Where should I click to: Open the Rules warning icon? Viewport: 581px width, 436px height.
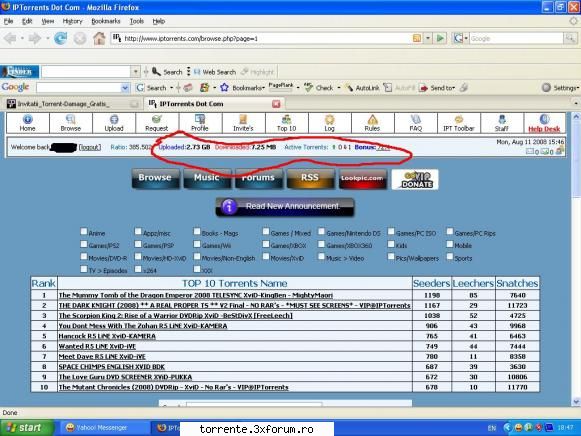coord(372,119)
